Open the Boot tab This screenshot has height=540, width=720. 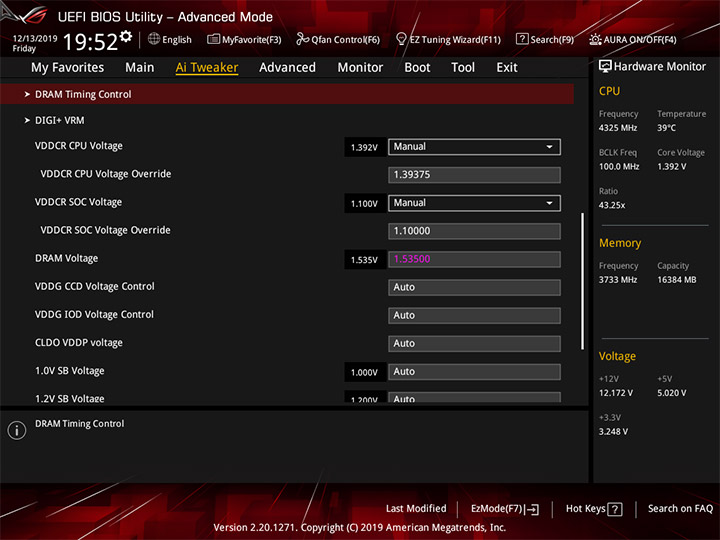coord(417,68)
